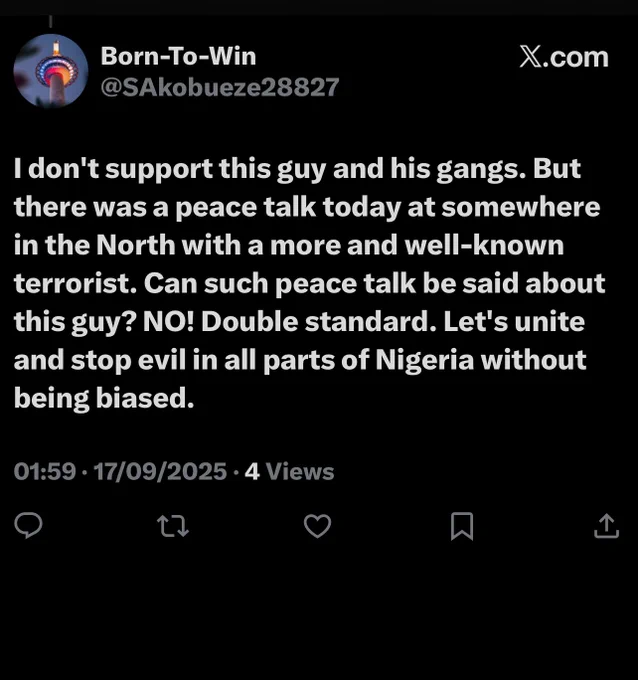The width and height of the screenshot is (638, 680).
Task: Click the word "North" in the tweet text
Action: (135, 245)
